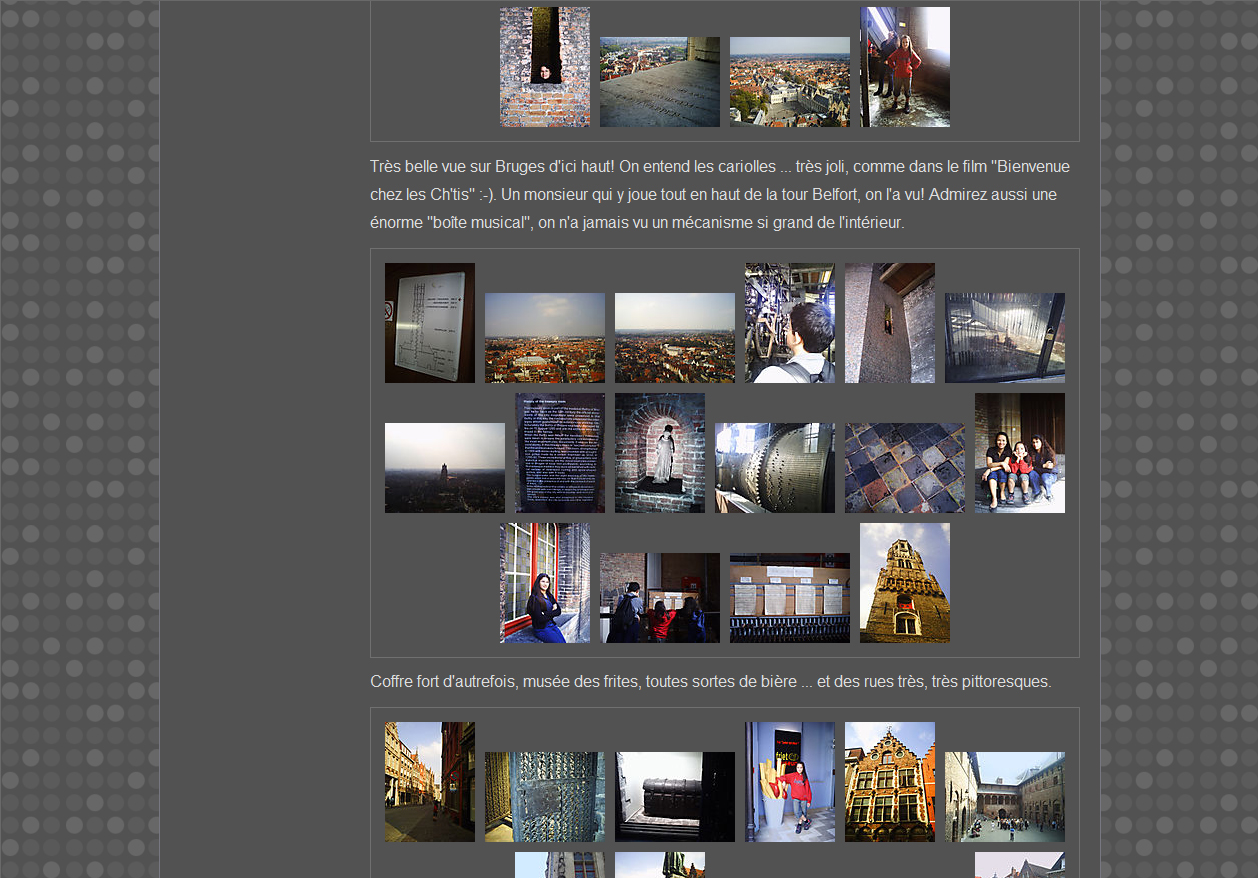Open photo of padlocked wire cage
Image resolution: width=1258 pixels, height=878 pixels.
coord(1004,338)
